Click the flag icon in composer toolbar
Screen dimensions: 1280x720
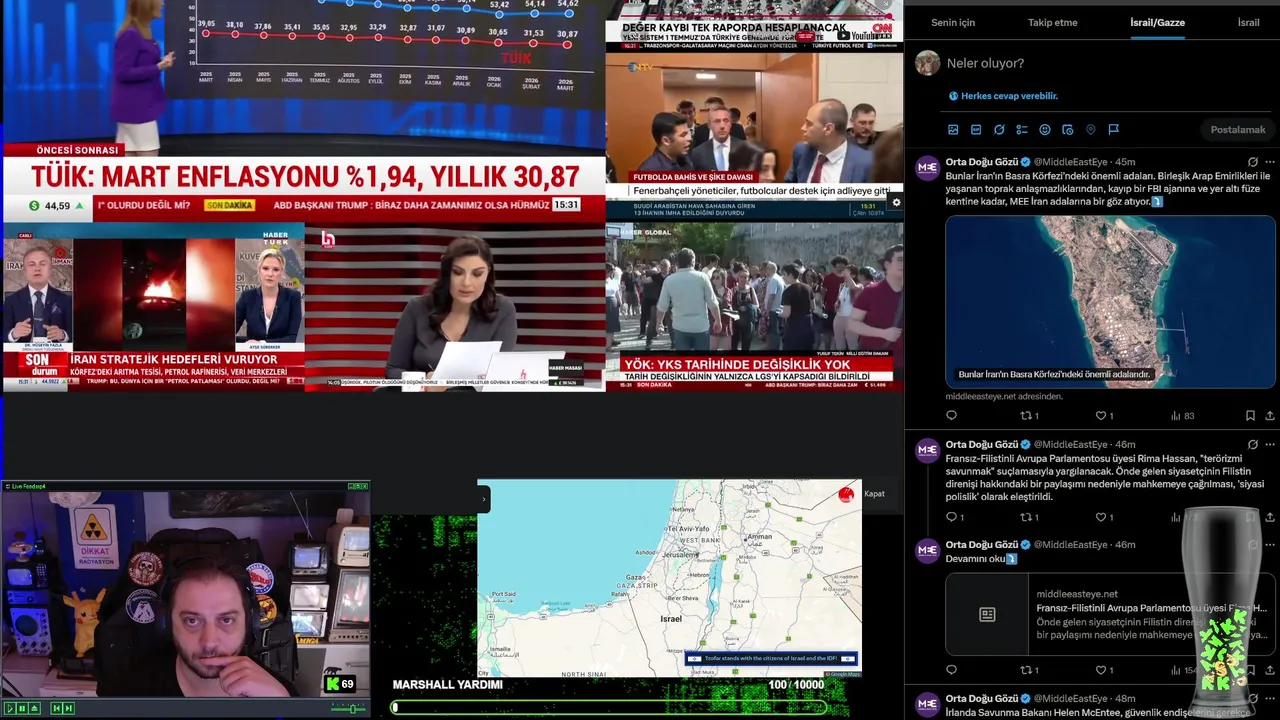pos(1114,130)
